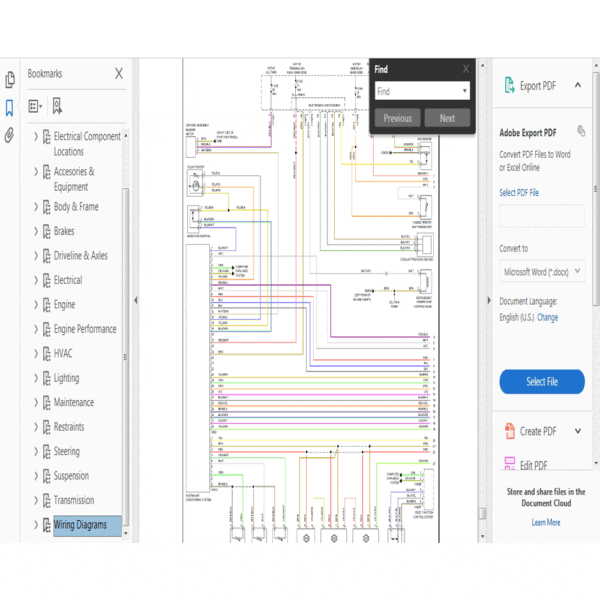Click the Select PDF File link
This screenshot has width=600, height=600.
click(519, 192)
